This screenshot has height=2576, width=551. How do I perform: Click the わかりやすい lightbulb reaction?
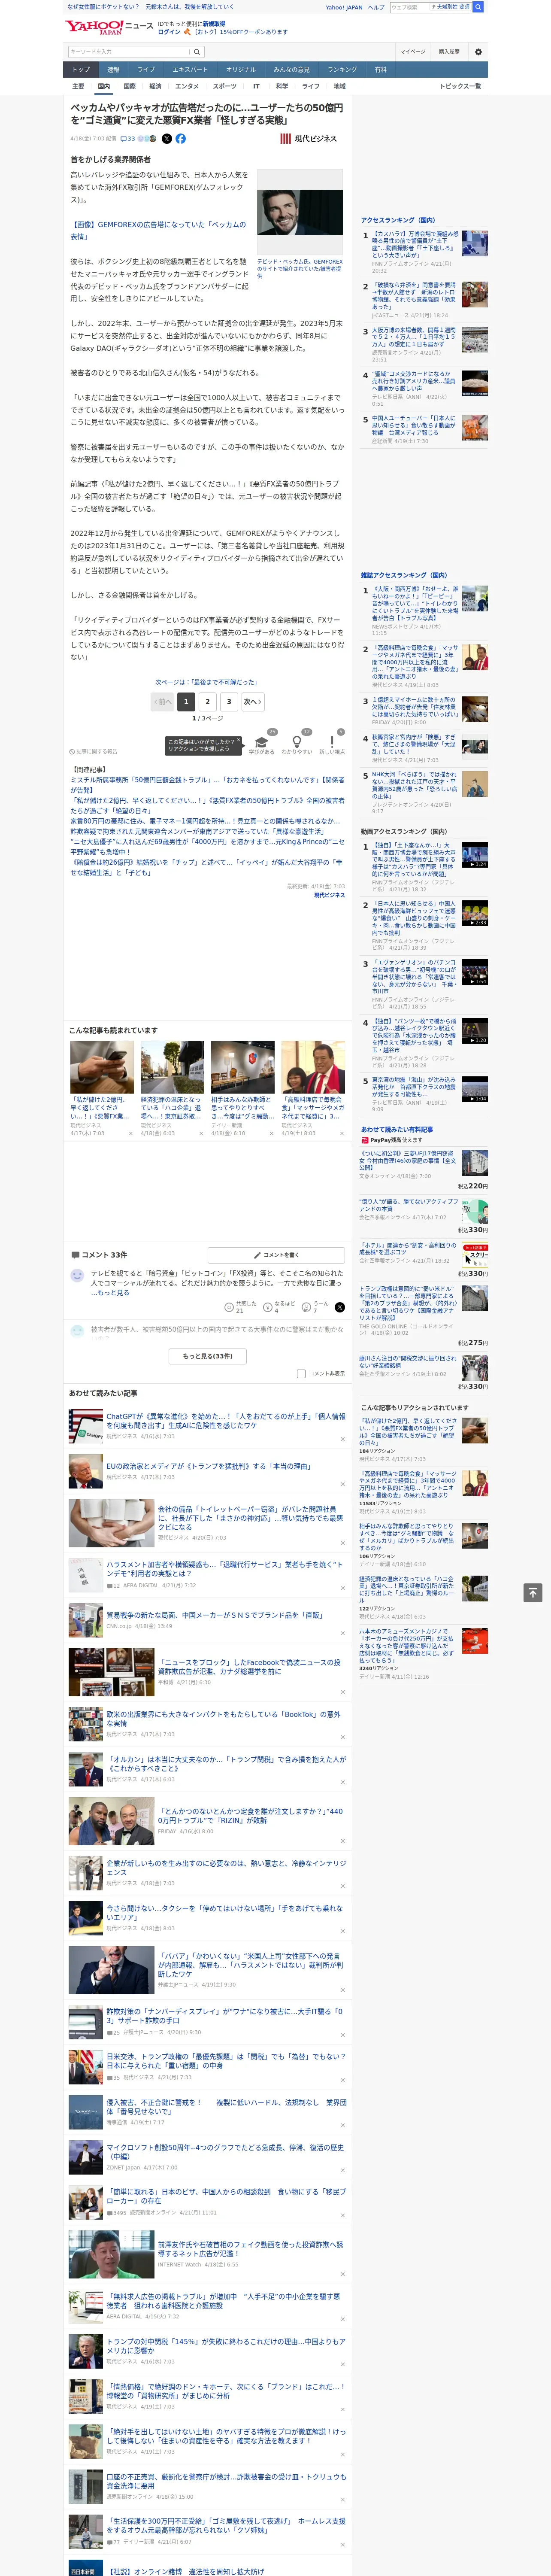(297, 741)
